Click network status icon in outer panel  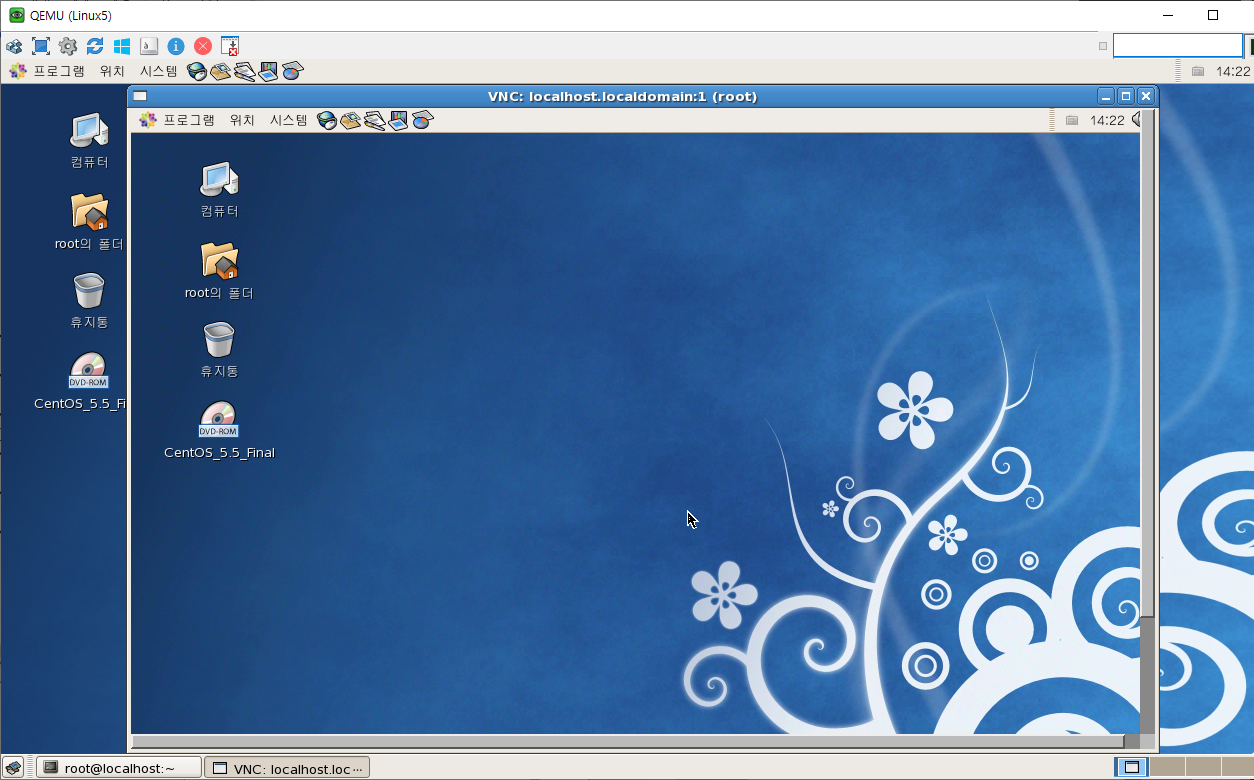click(x=1198, y=71)
